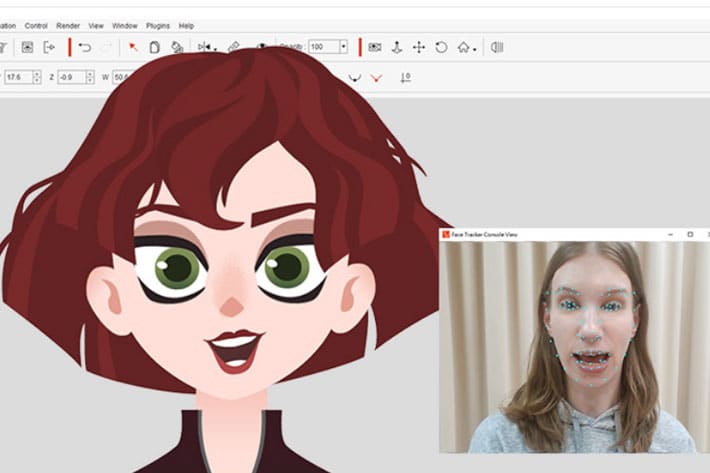Open the zoom percentage dropdown arrow

(343, 47)
